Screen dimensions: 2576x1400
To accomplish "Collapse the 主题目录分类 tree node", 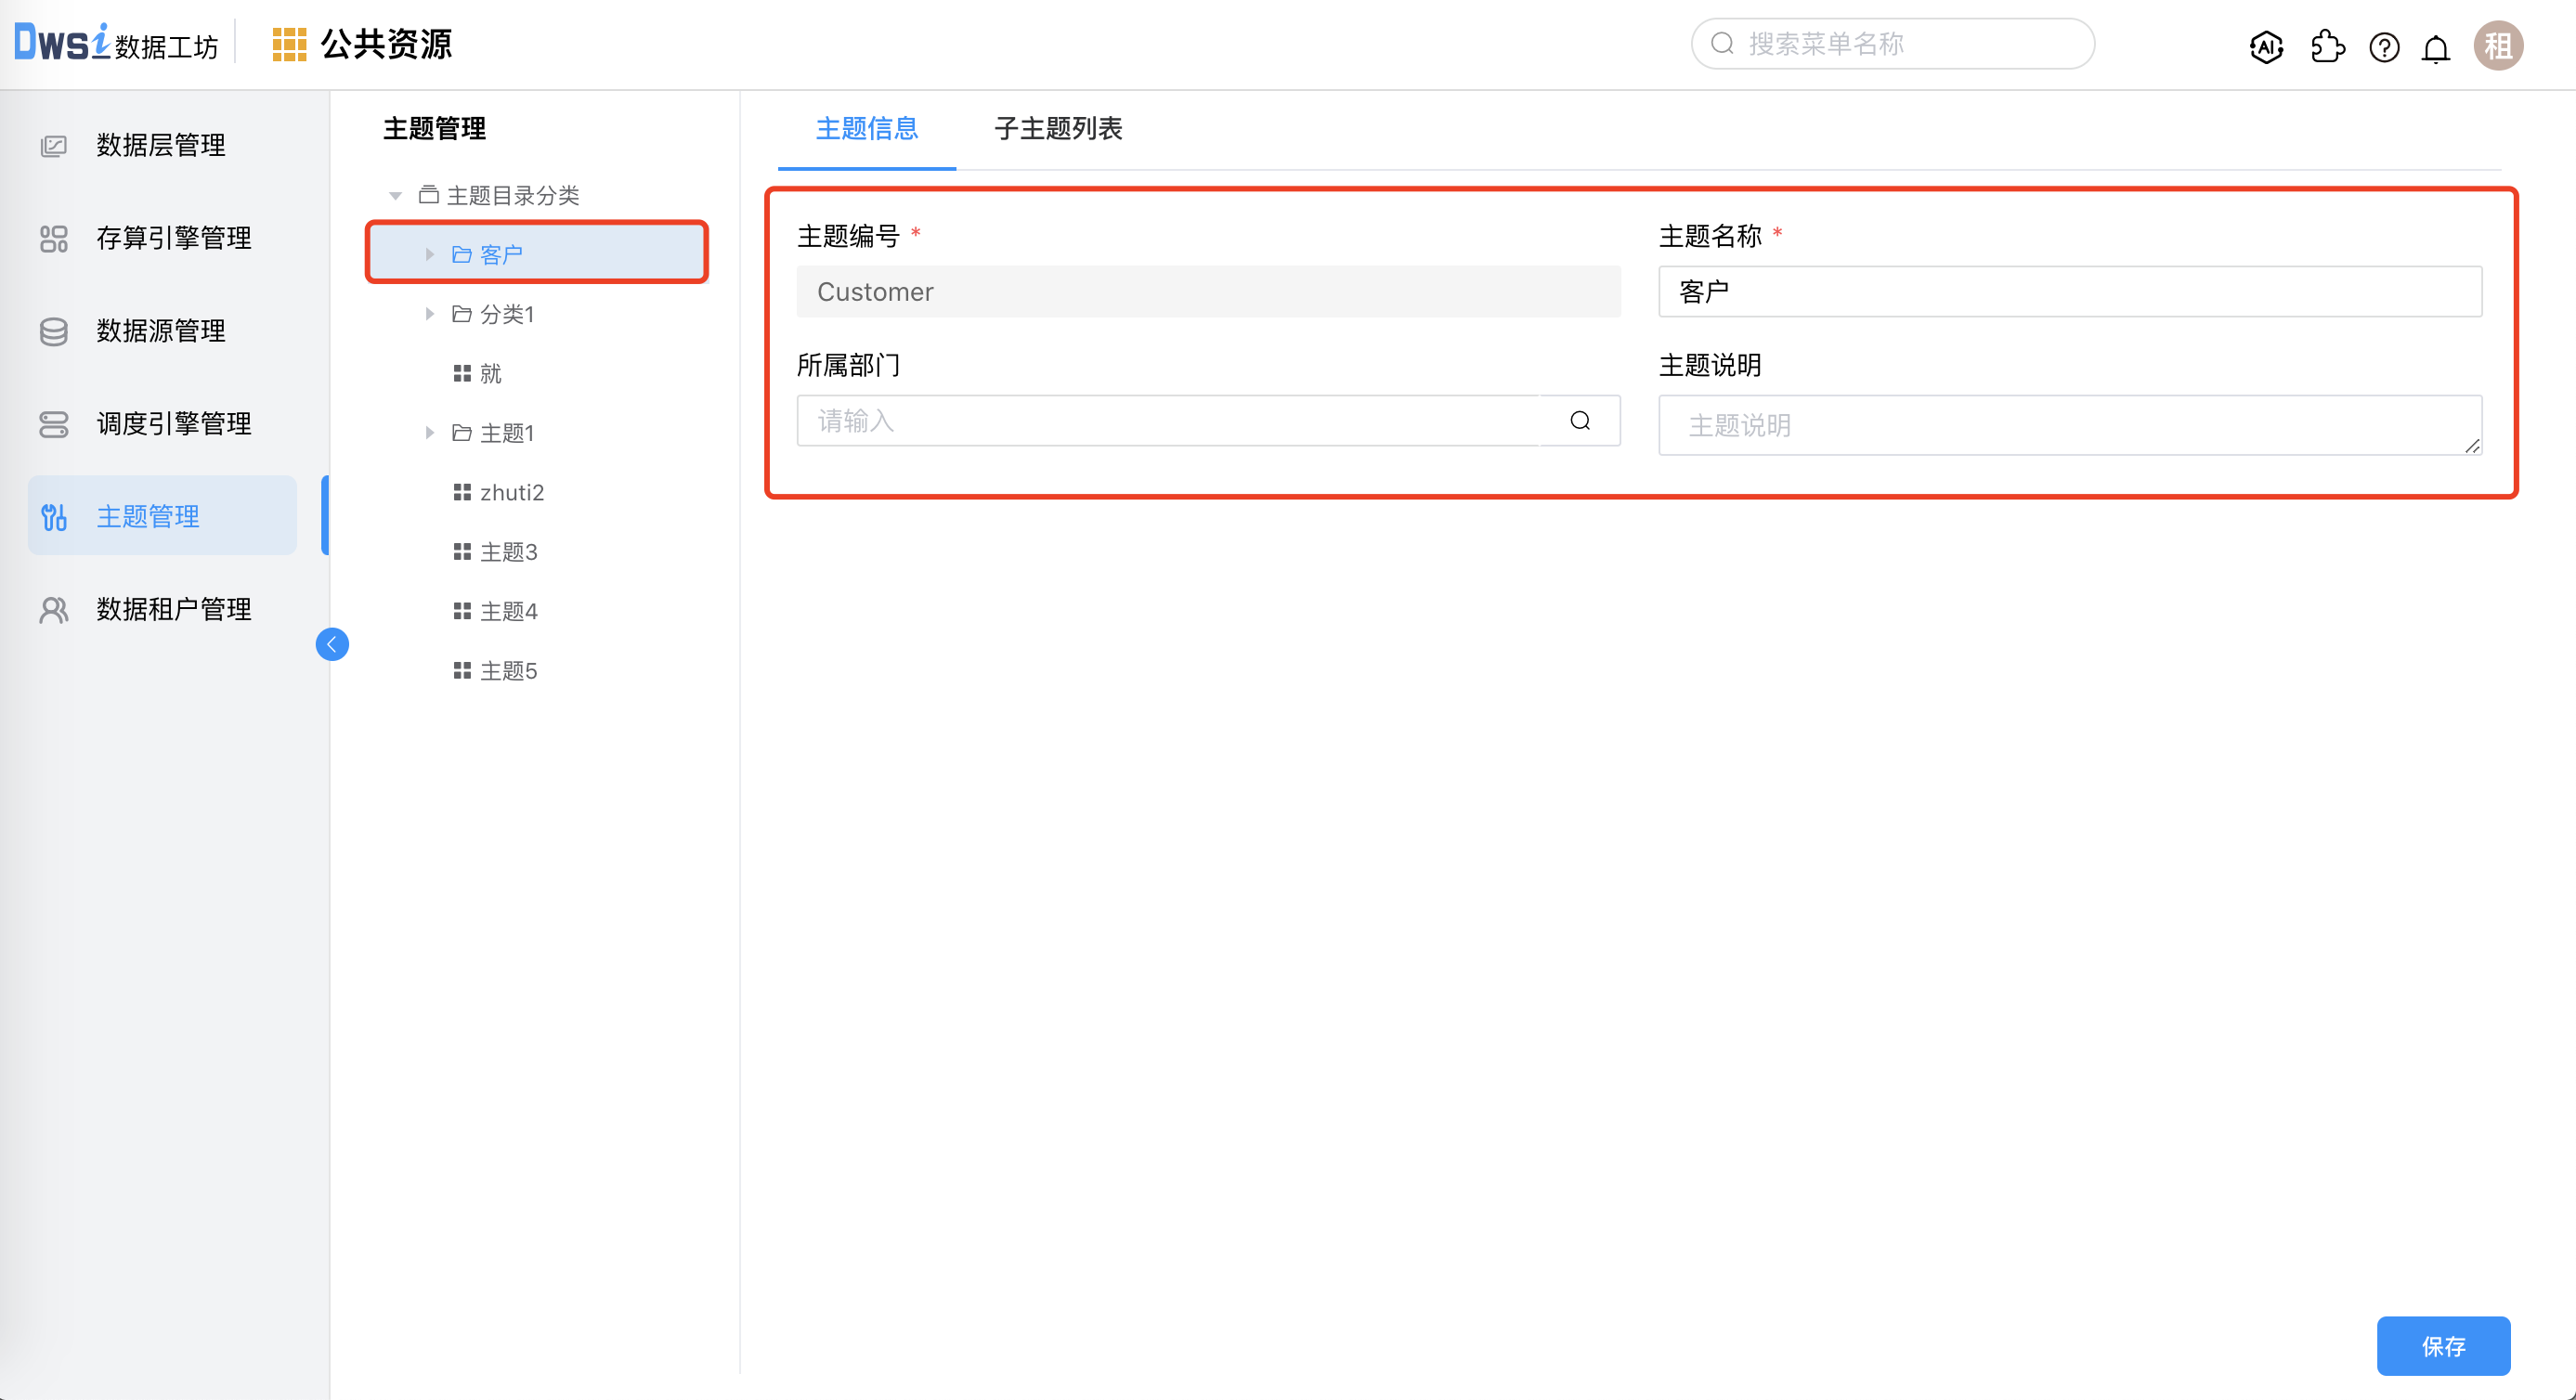I will pos(394,195).
